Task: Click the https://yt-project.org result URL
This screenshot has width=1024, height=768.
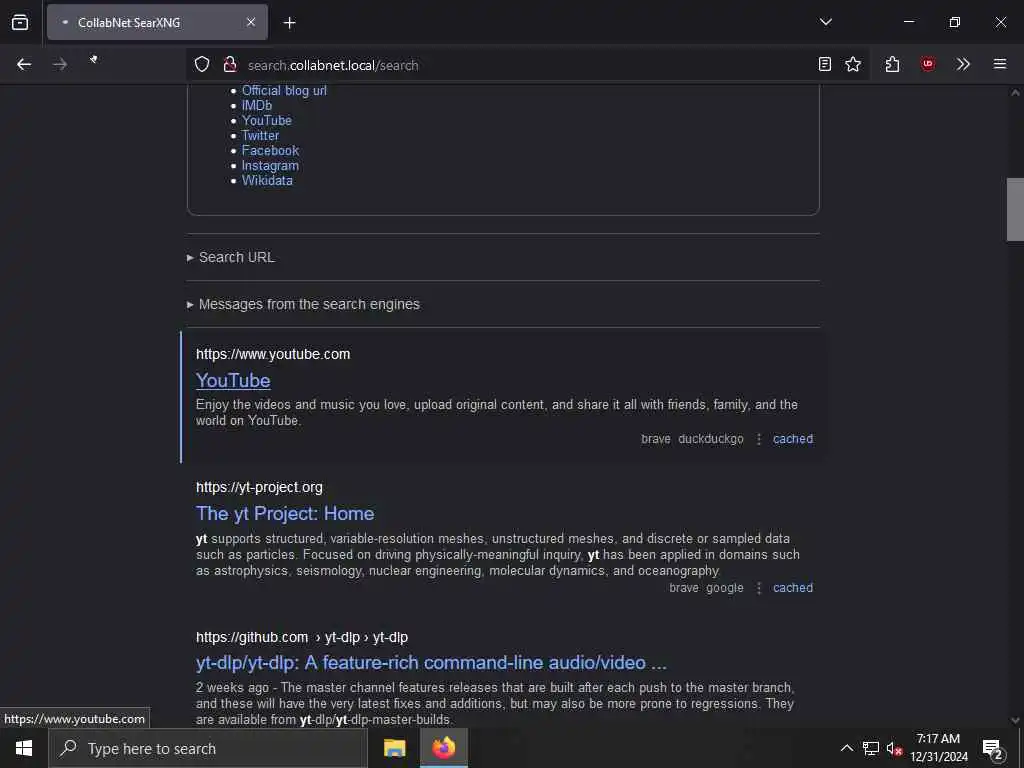Action: (x=259, y=487)
